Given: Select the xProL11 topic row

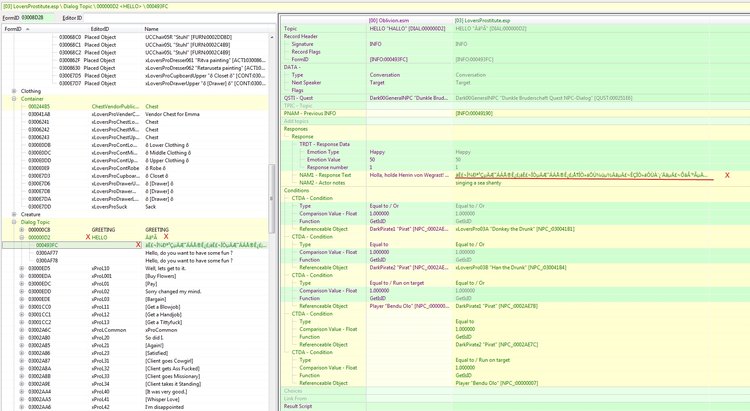Looking at the screenshot, I should 135,307.
